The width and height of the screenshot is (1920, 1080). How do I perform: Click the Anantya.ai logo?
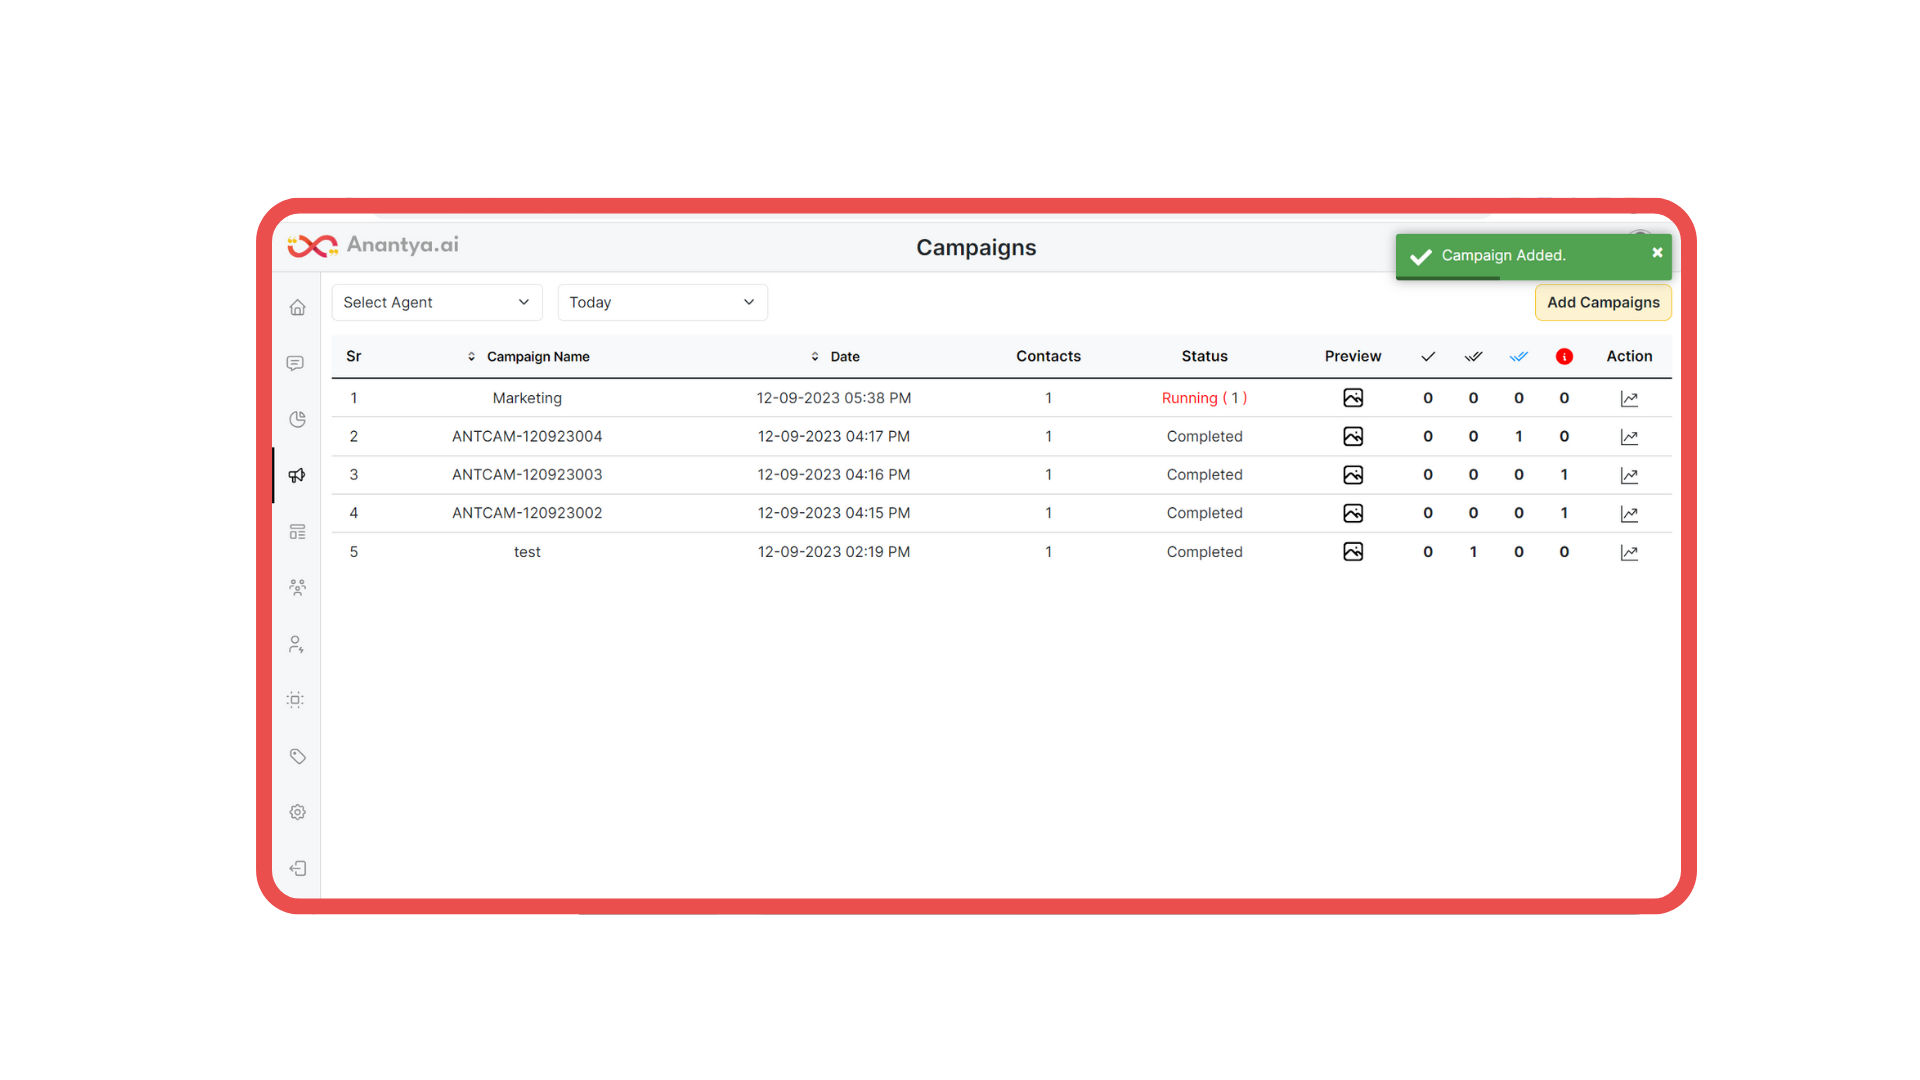[x=373, y=245]
